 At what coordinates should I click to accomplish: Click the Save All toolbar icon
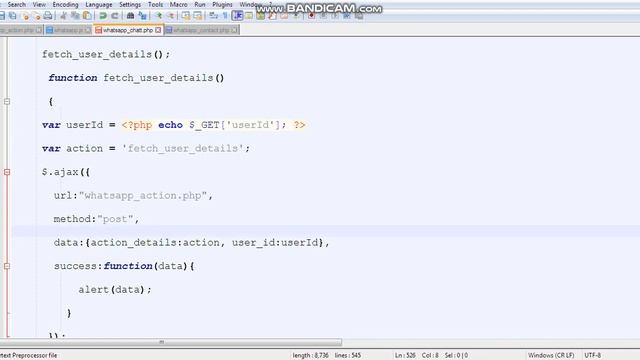click(13, 16)
